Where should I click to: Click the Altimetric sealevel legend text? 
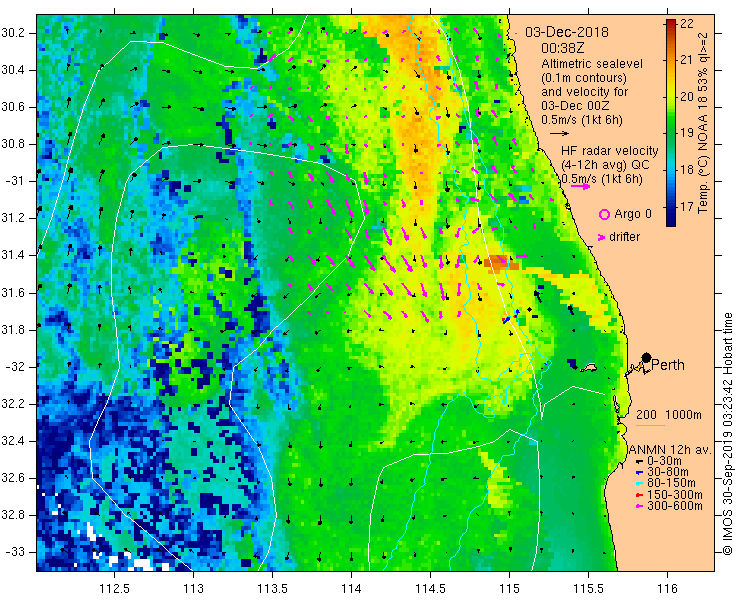point(592,63)
